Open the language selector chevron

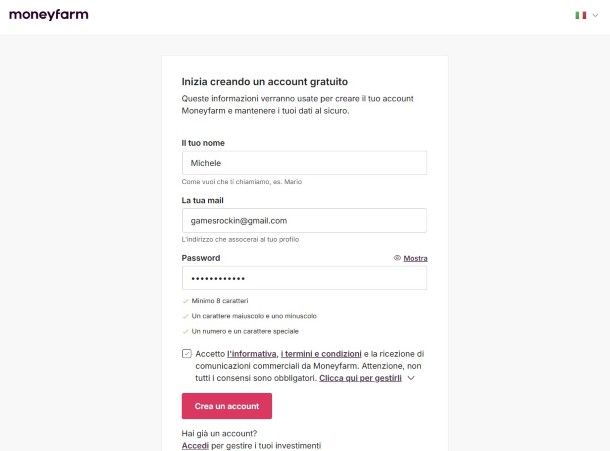pos(595,15)
